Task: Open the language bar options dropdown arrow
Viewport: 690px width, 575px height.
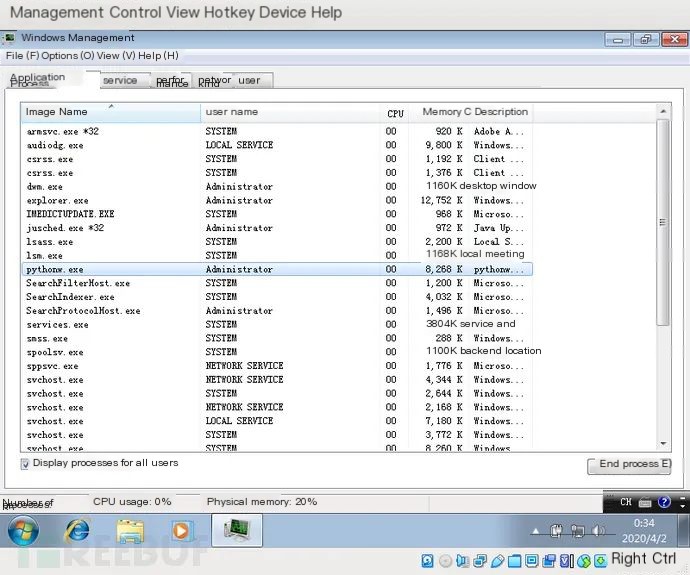Action: tap(682, 506)
